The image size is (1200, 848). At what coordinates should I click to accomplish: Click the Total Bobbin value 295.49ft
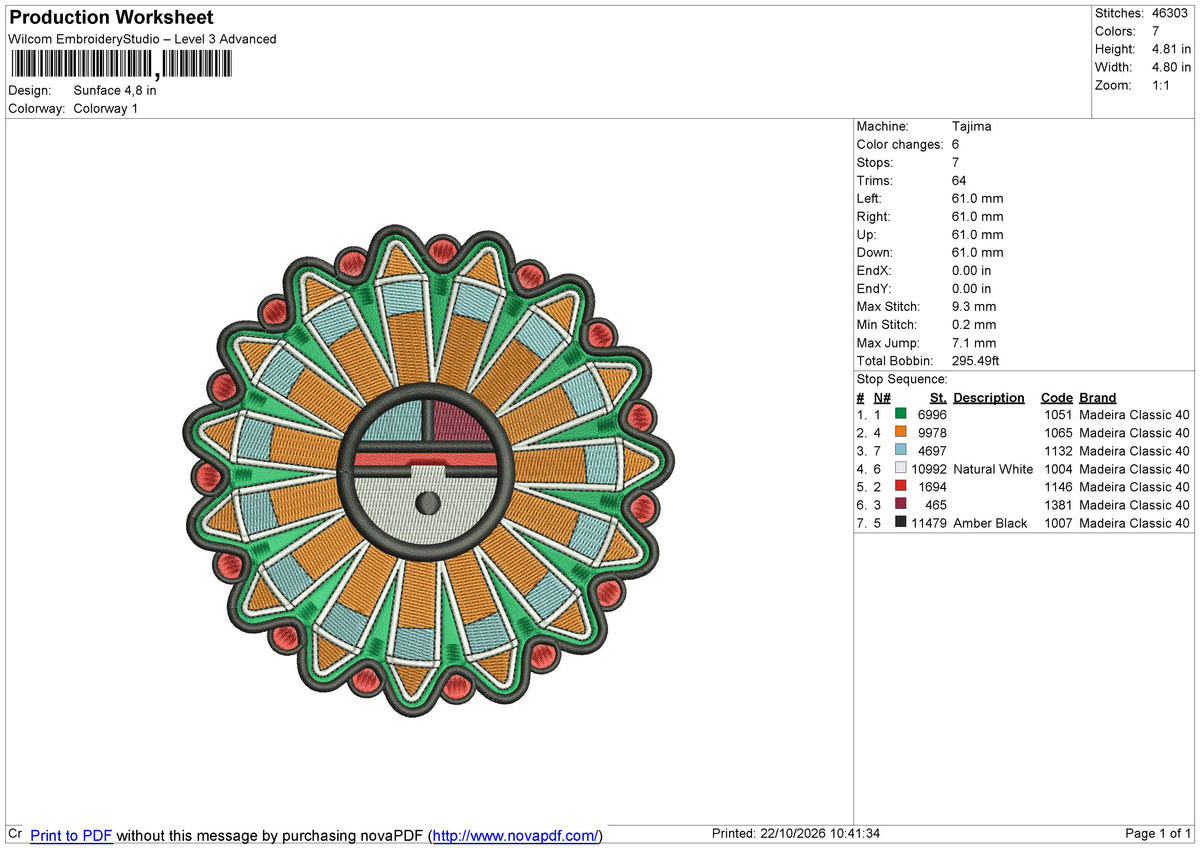tap(976, 360)
